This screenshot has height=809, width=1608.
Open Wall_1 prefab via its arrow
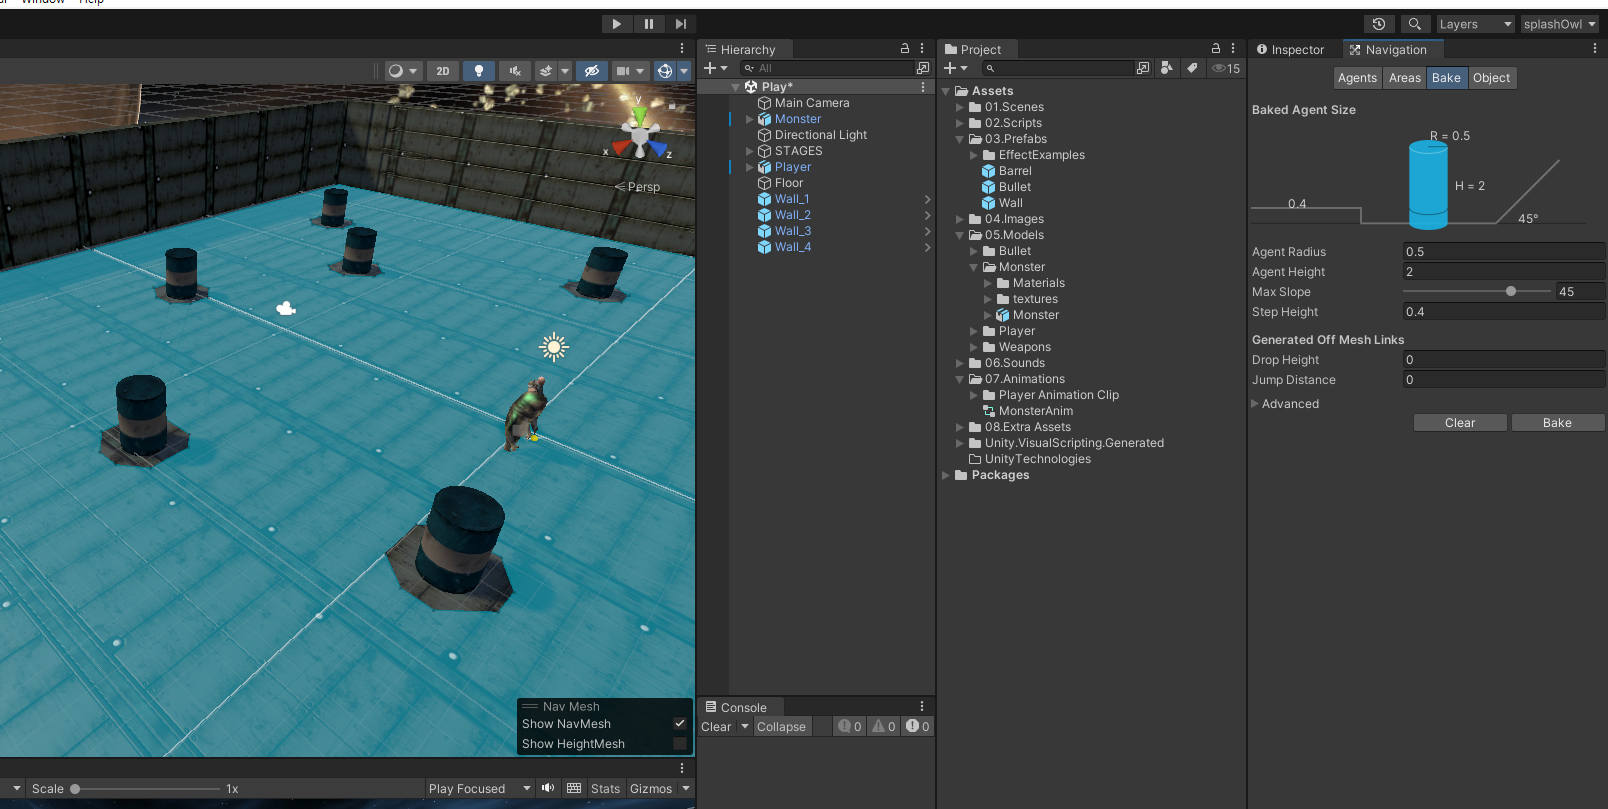click(x=927, y=199)
